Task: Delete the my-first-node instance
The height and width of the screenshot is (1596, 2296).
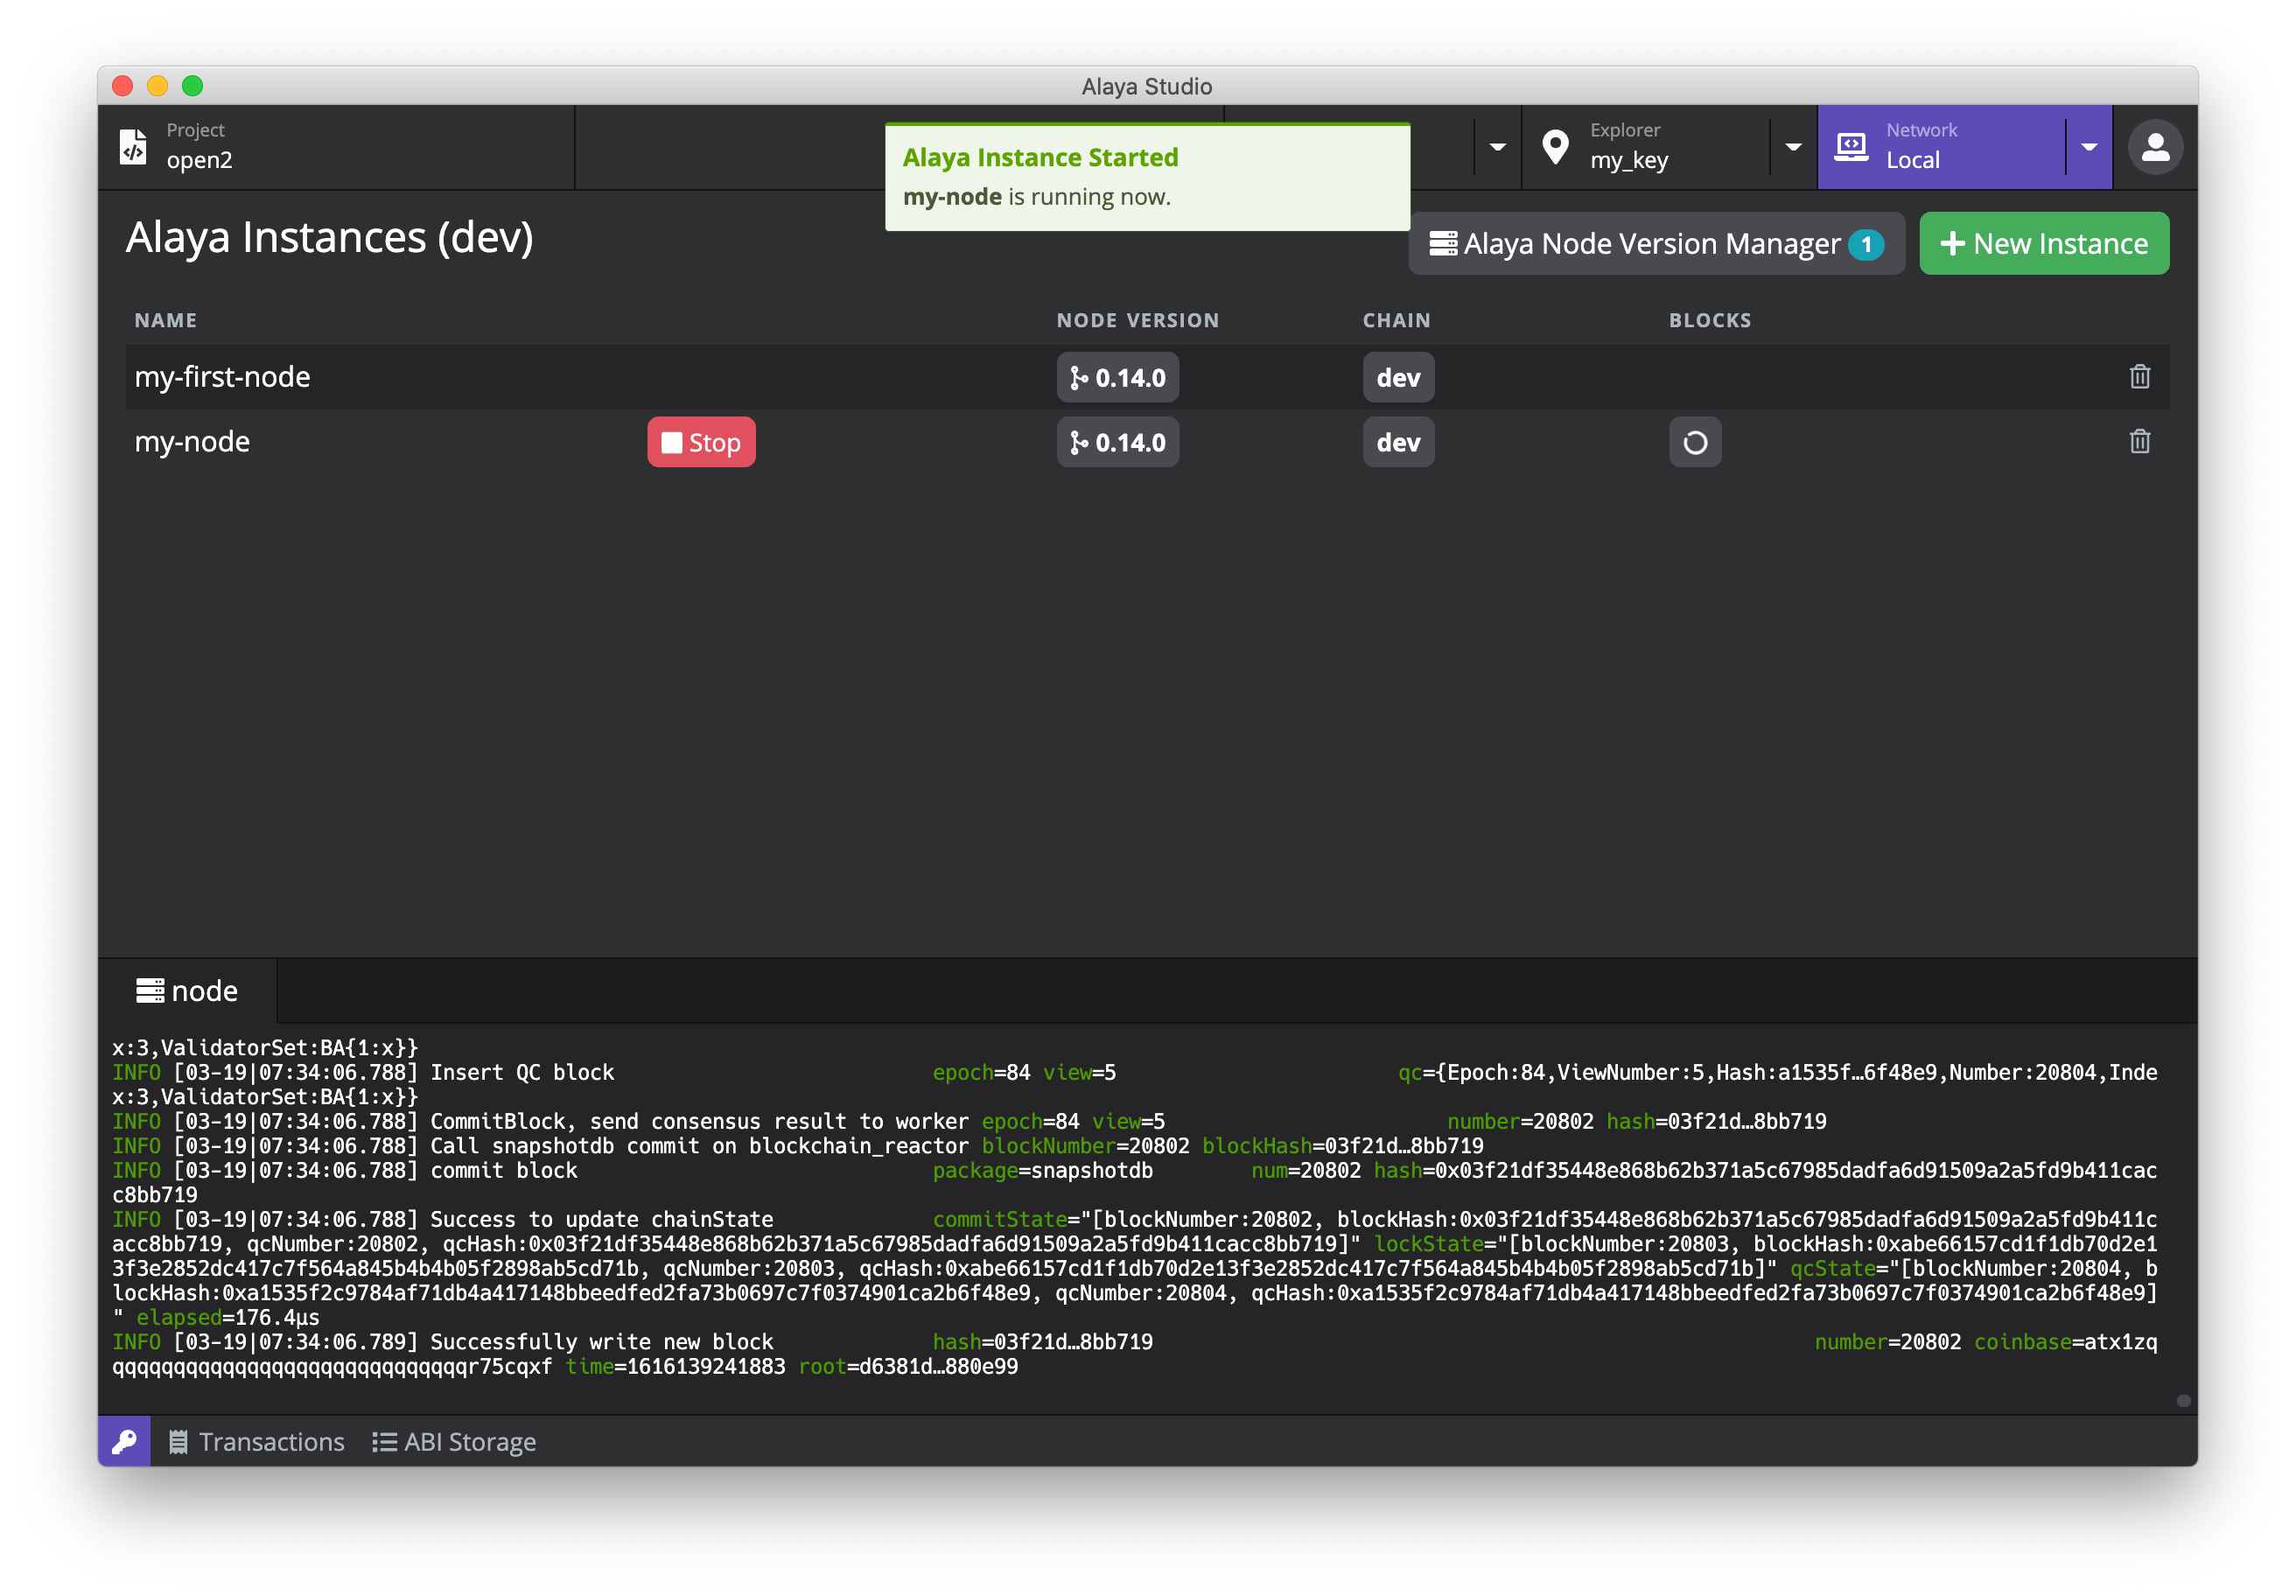Action: pos(2139,377)
